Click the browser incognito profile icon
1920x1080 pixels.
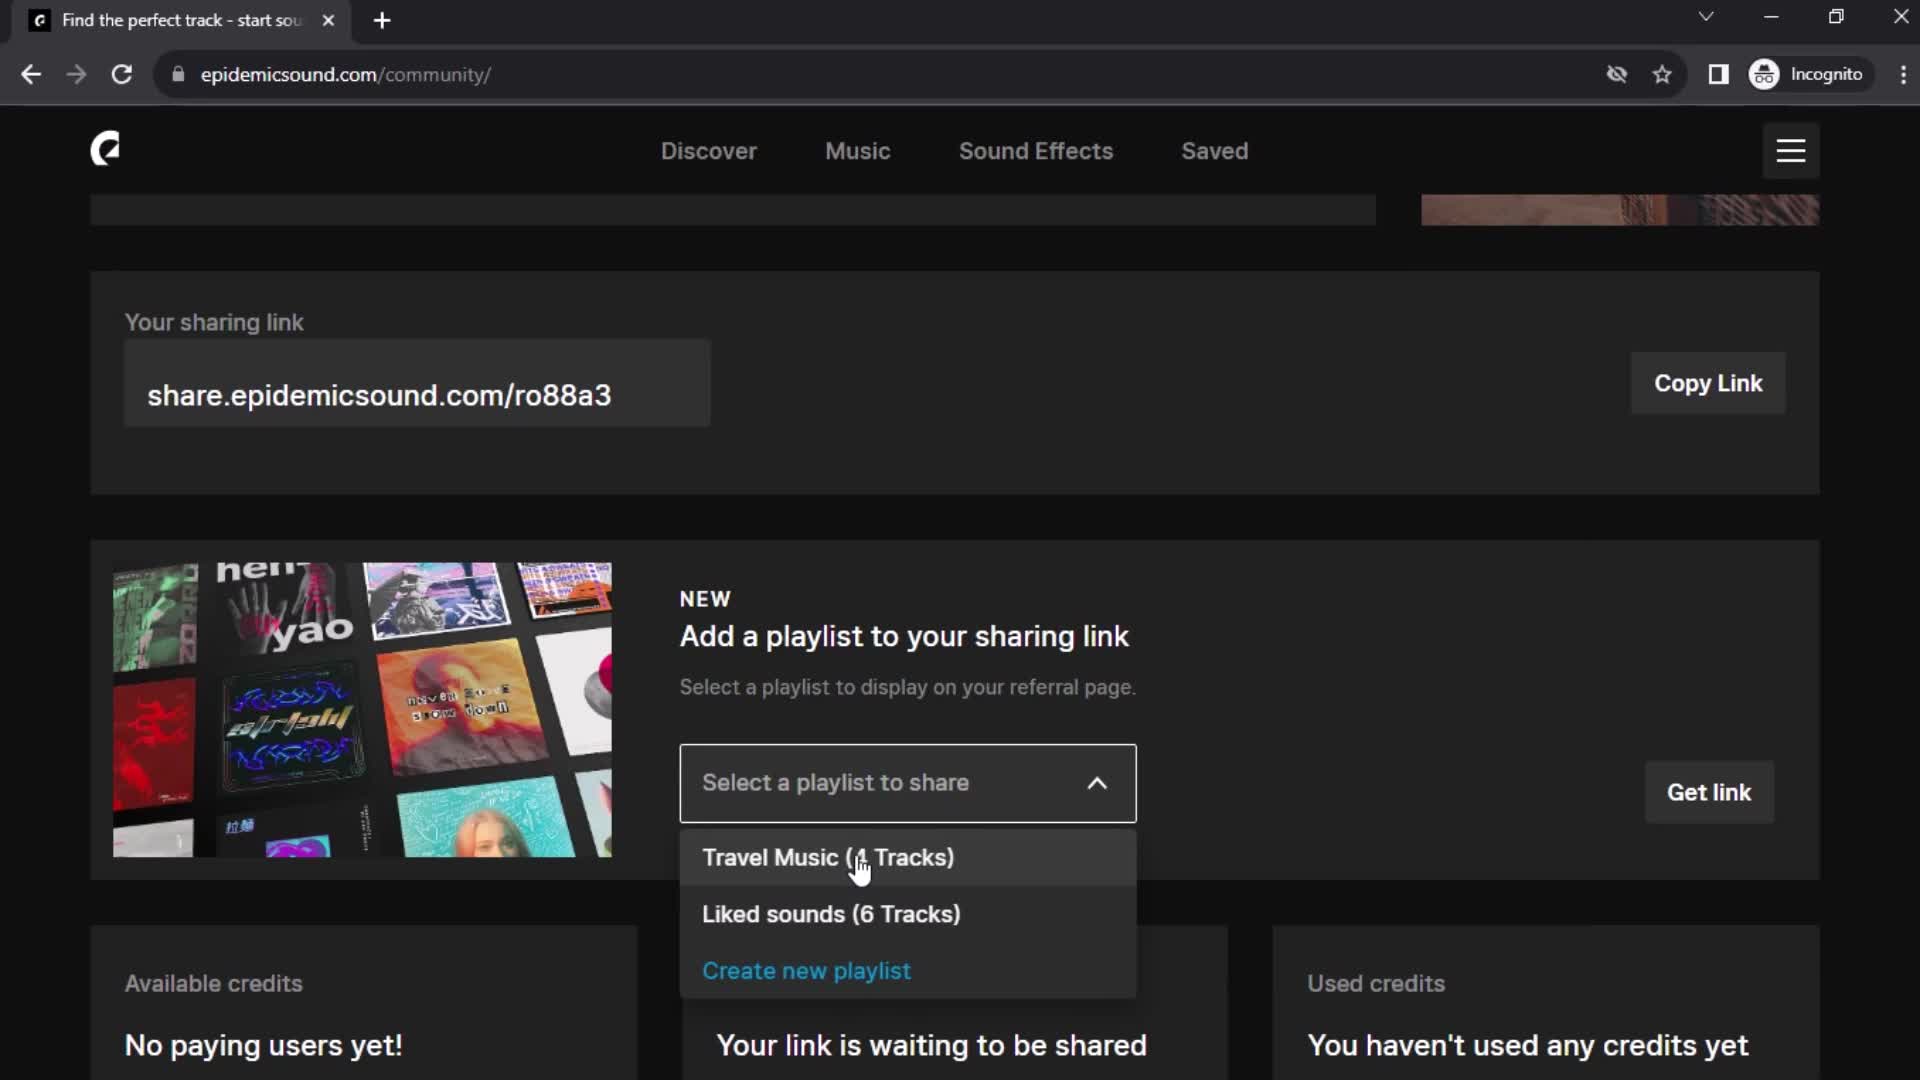point(1768,74)
